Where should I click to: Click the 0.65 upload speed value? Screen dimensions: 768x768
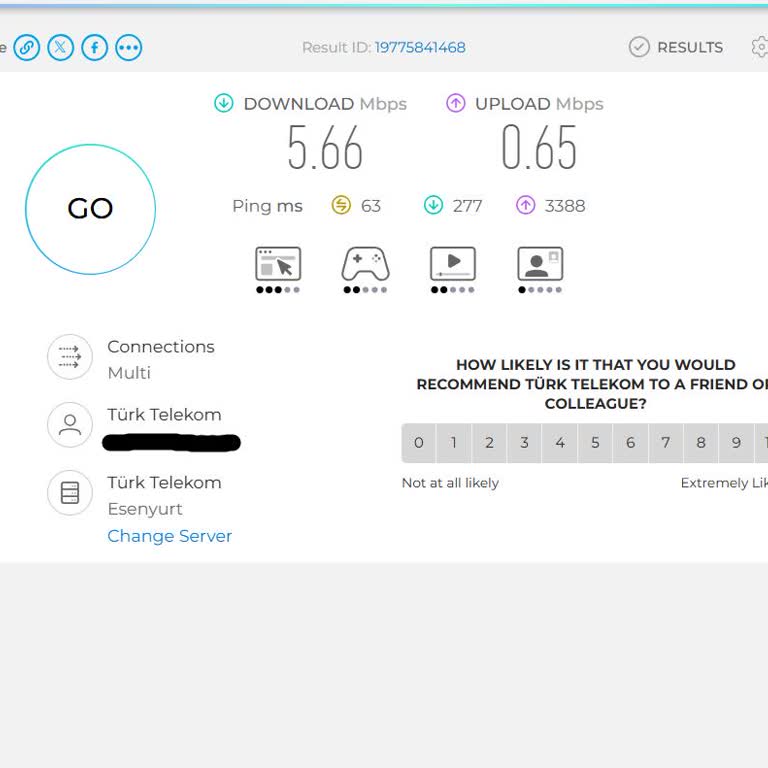(539, 147)
